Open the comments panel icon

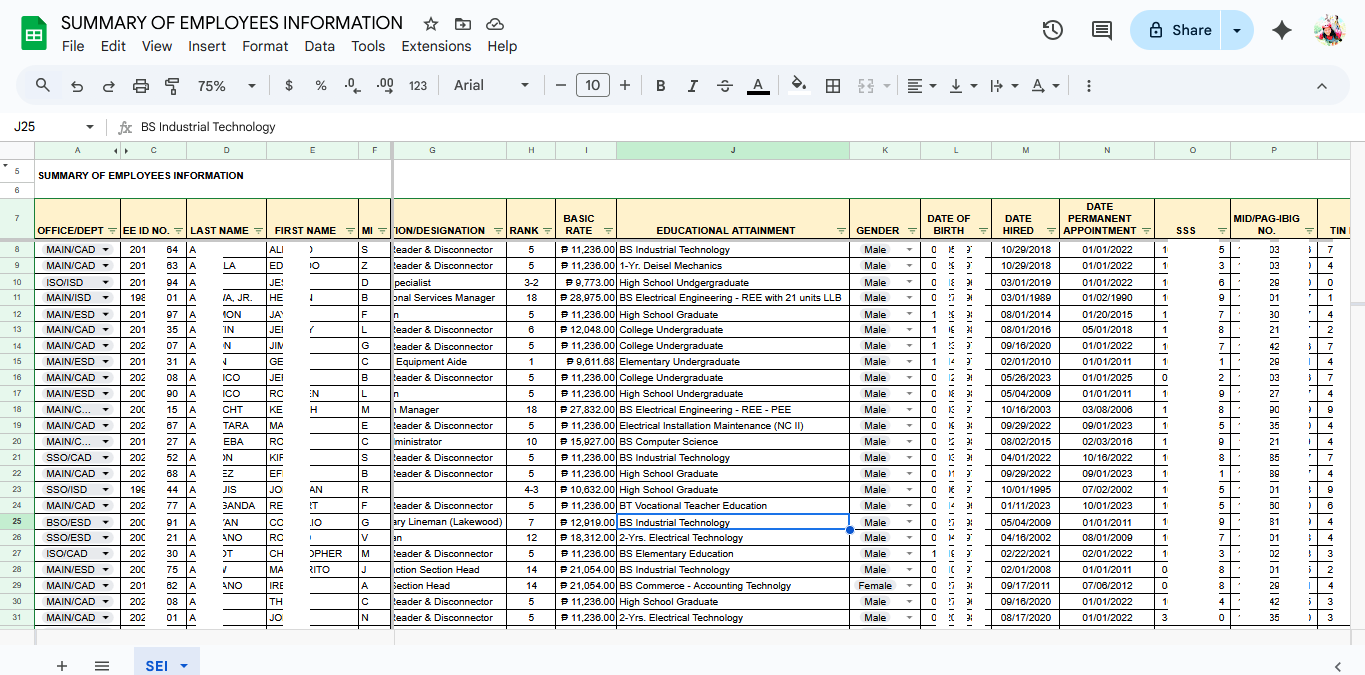pyautogui.click(x=1101, y=30)
